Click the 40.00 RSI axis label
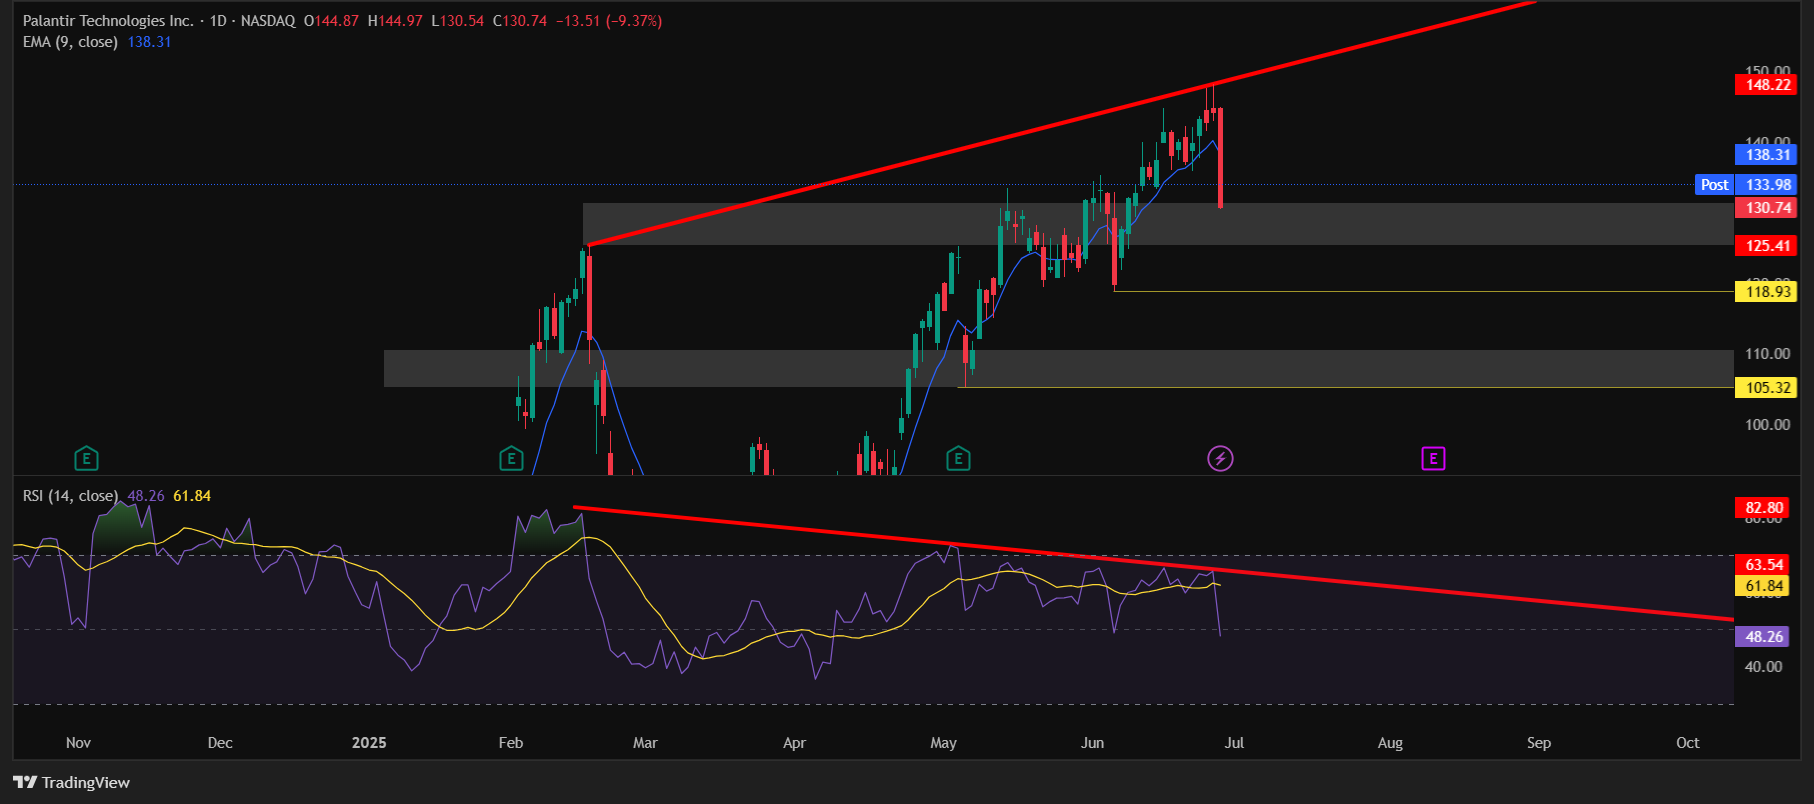 [1763, 667]
